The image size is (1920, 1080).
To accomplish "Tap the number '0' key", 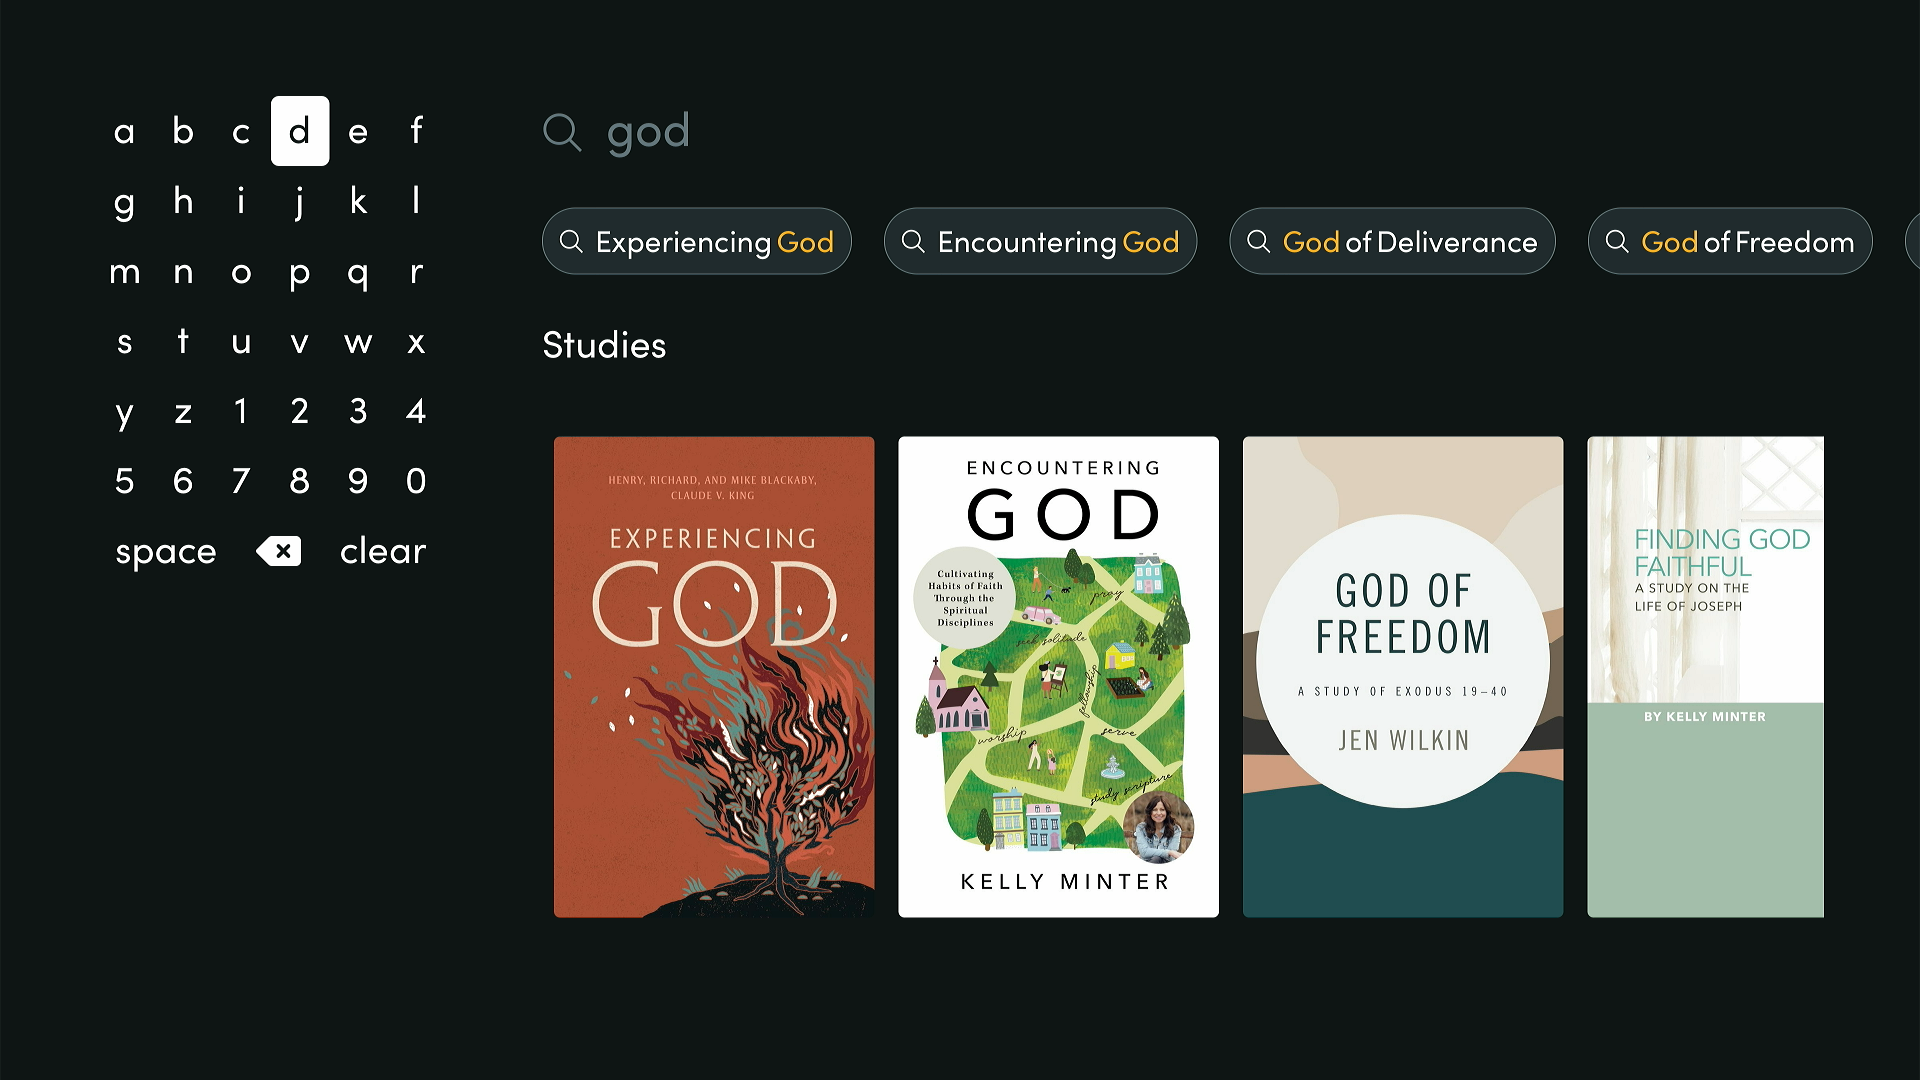I will 417,481.
